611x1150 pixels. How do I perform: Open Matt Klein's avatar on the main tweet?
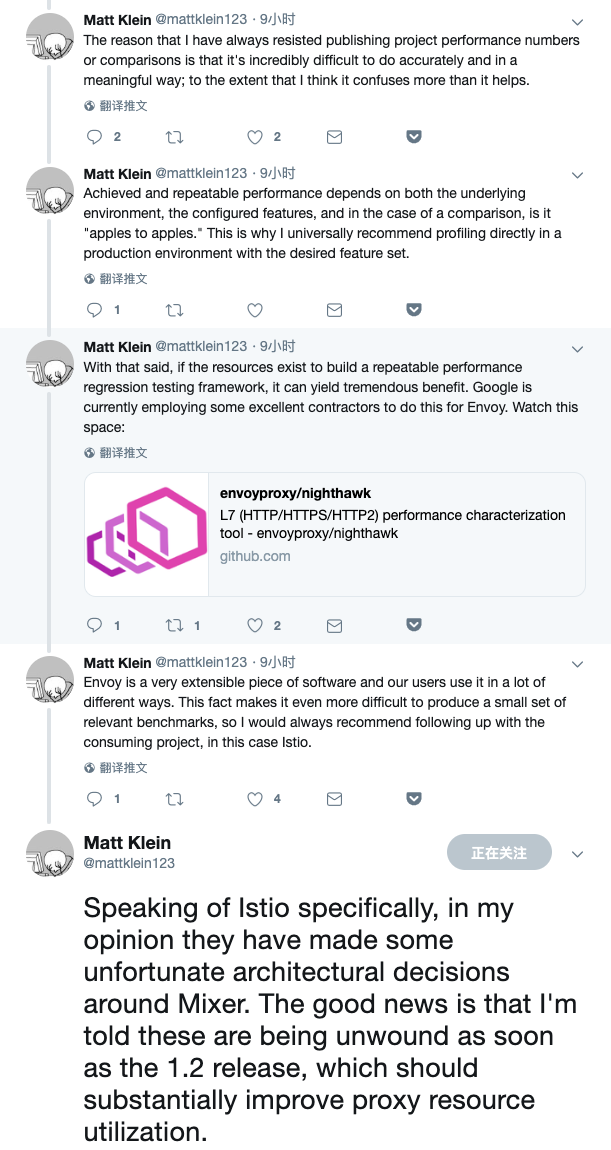[50, 856]
